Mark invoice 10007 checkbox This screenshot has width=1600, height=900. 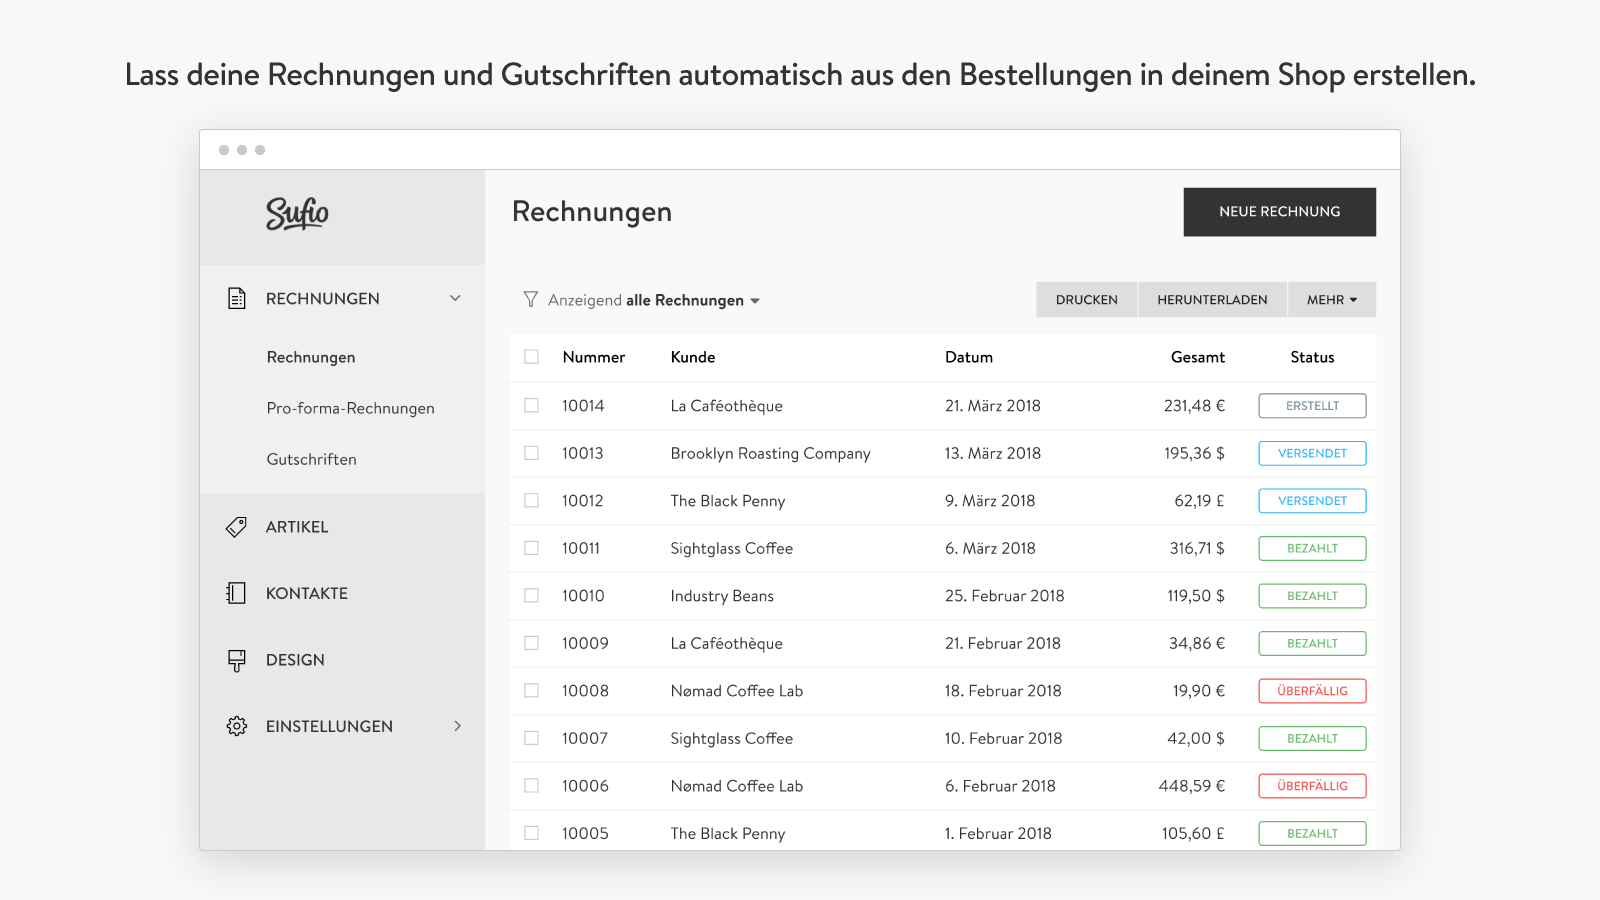pyautogui.click(x=531, y=738)
